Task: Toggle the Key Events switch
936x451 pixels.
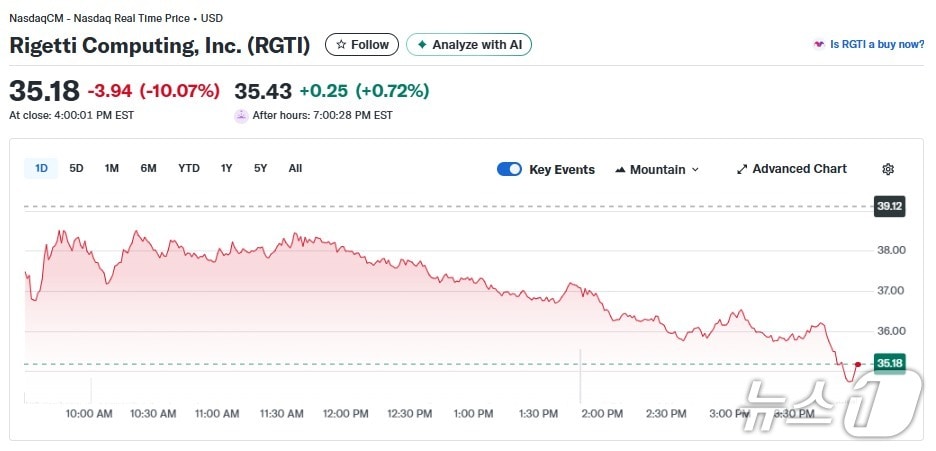Action: [x=509, y=169]
